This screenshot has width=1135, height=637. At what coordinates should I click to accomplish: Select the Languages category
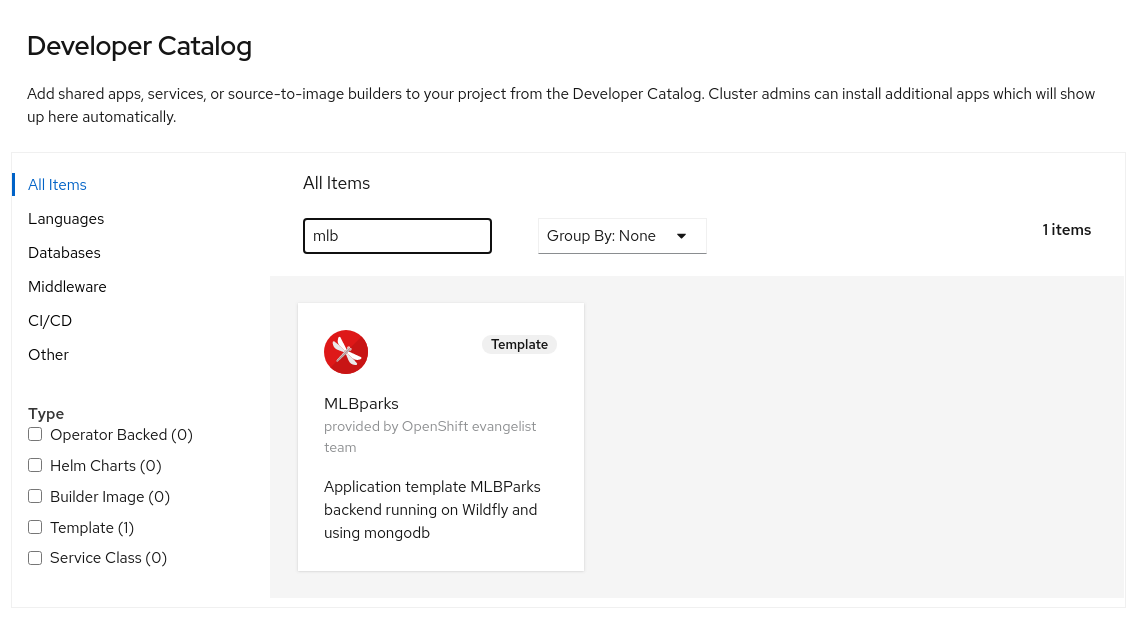tap(66, 218)
